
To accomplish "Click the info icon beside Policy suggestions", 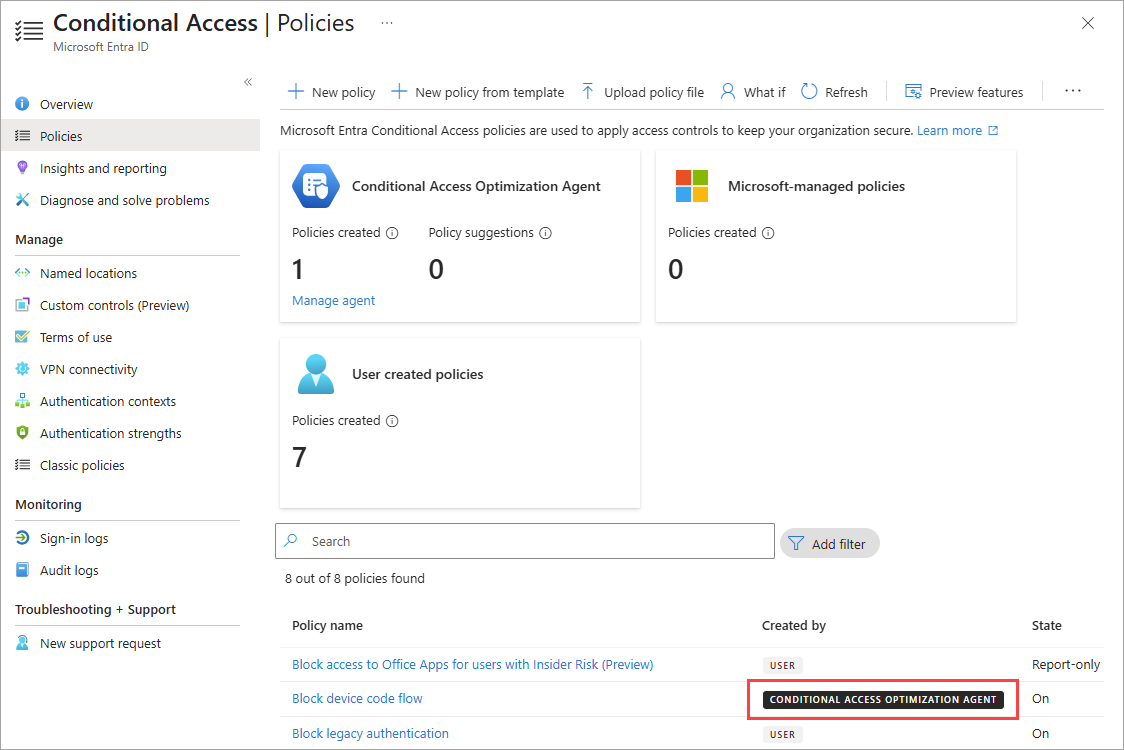I will pyautogui.click(x=545, y=233).
